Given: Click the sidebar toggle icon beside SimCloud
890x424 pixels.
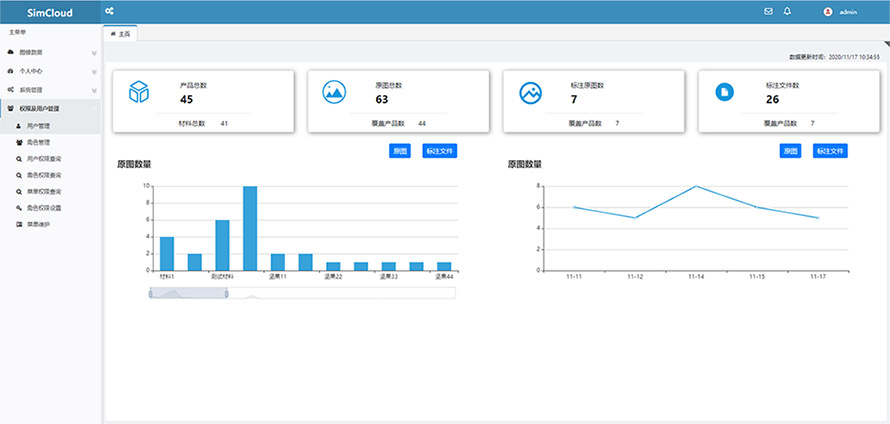Looking at the screenshot, I should pyautogui.click(x=109, y=11).
